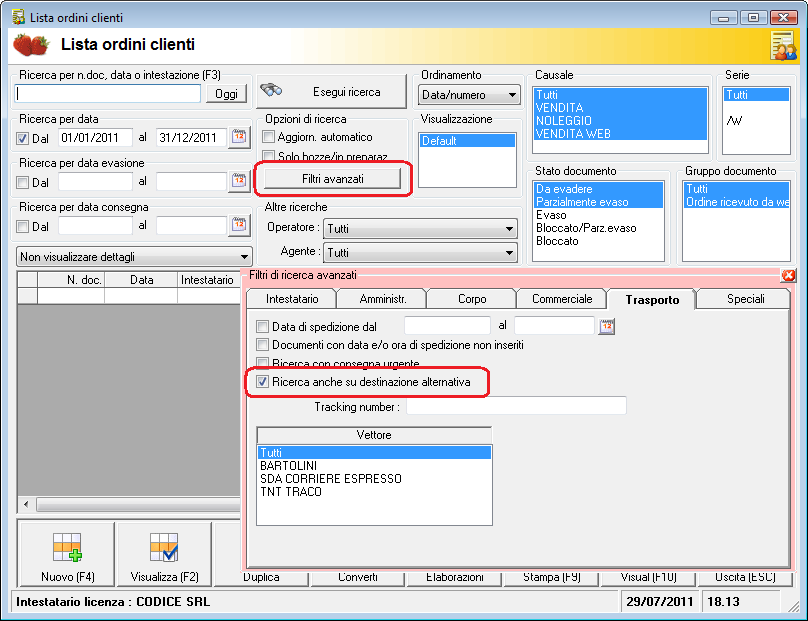The image size is (808, 621).
Task: Select VENDITA in Causale list
Action: [x=620, y=108]
